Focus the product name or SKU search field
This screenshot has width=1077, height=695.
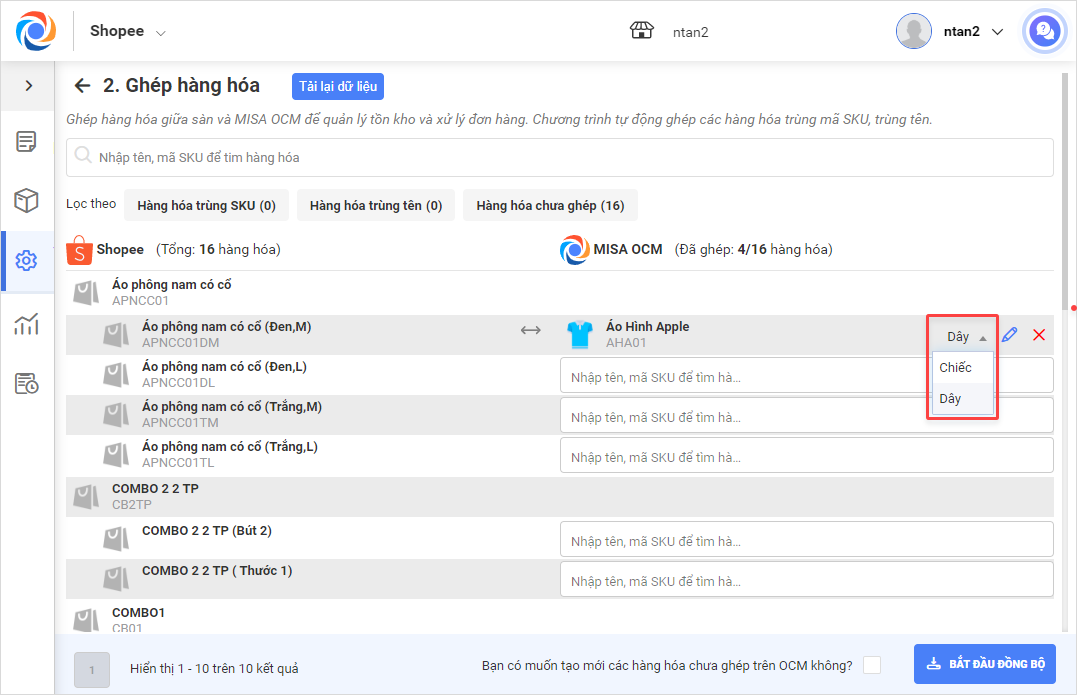pyautogui.click(x=560, y=157)
